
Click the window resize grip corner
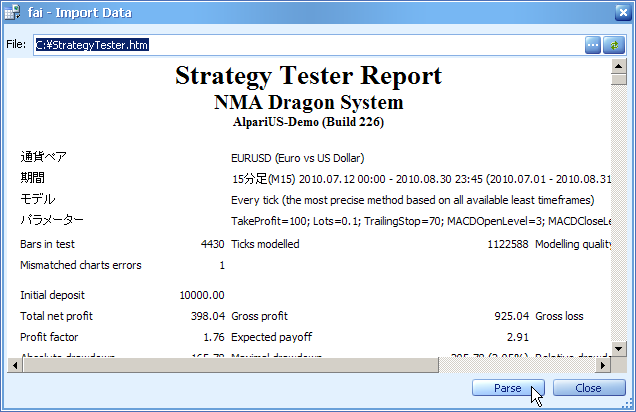[627, 403]
